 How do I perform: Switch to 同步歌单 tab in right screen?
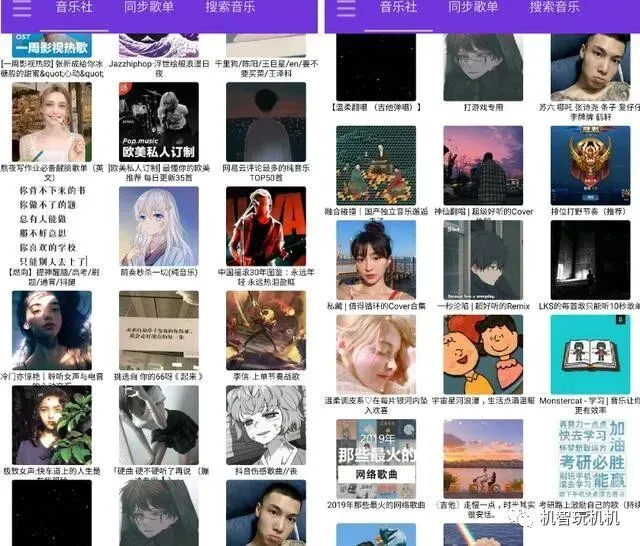[x=473, y=7]
